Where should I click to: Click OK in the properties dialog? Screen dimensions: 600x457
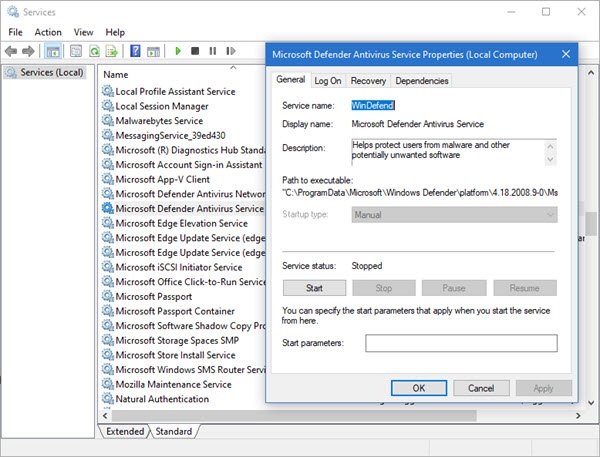tap(419, 388)
